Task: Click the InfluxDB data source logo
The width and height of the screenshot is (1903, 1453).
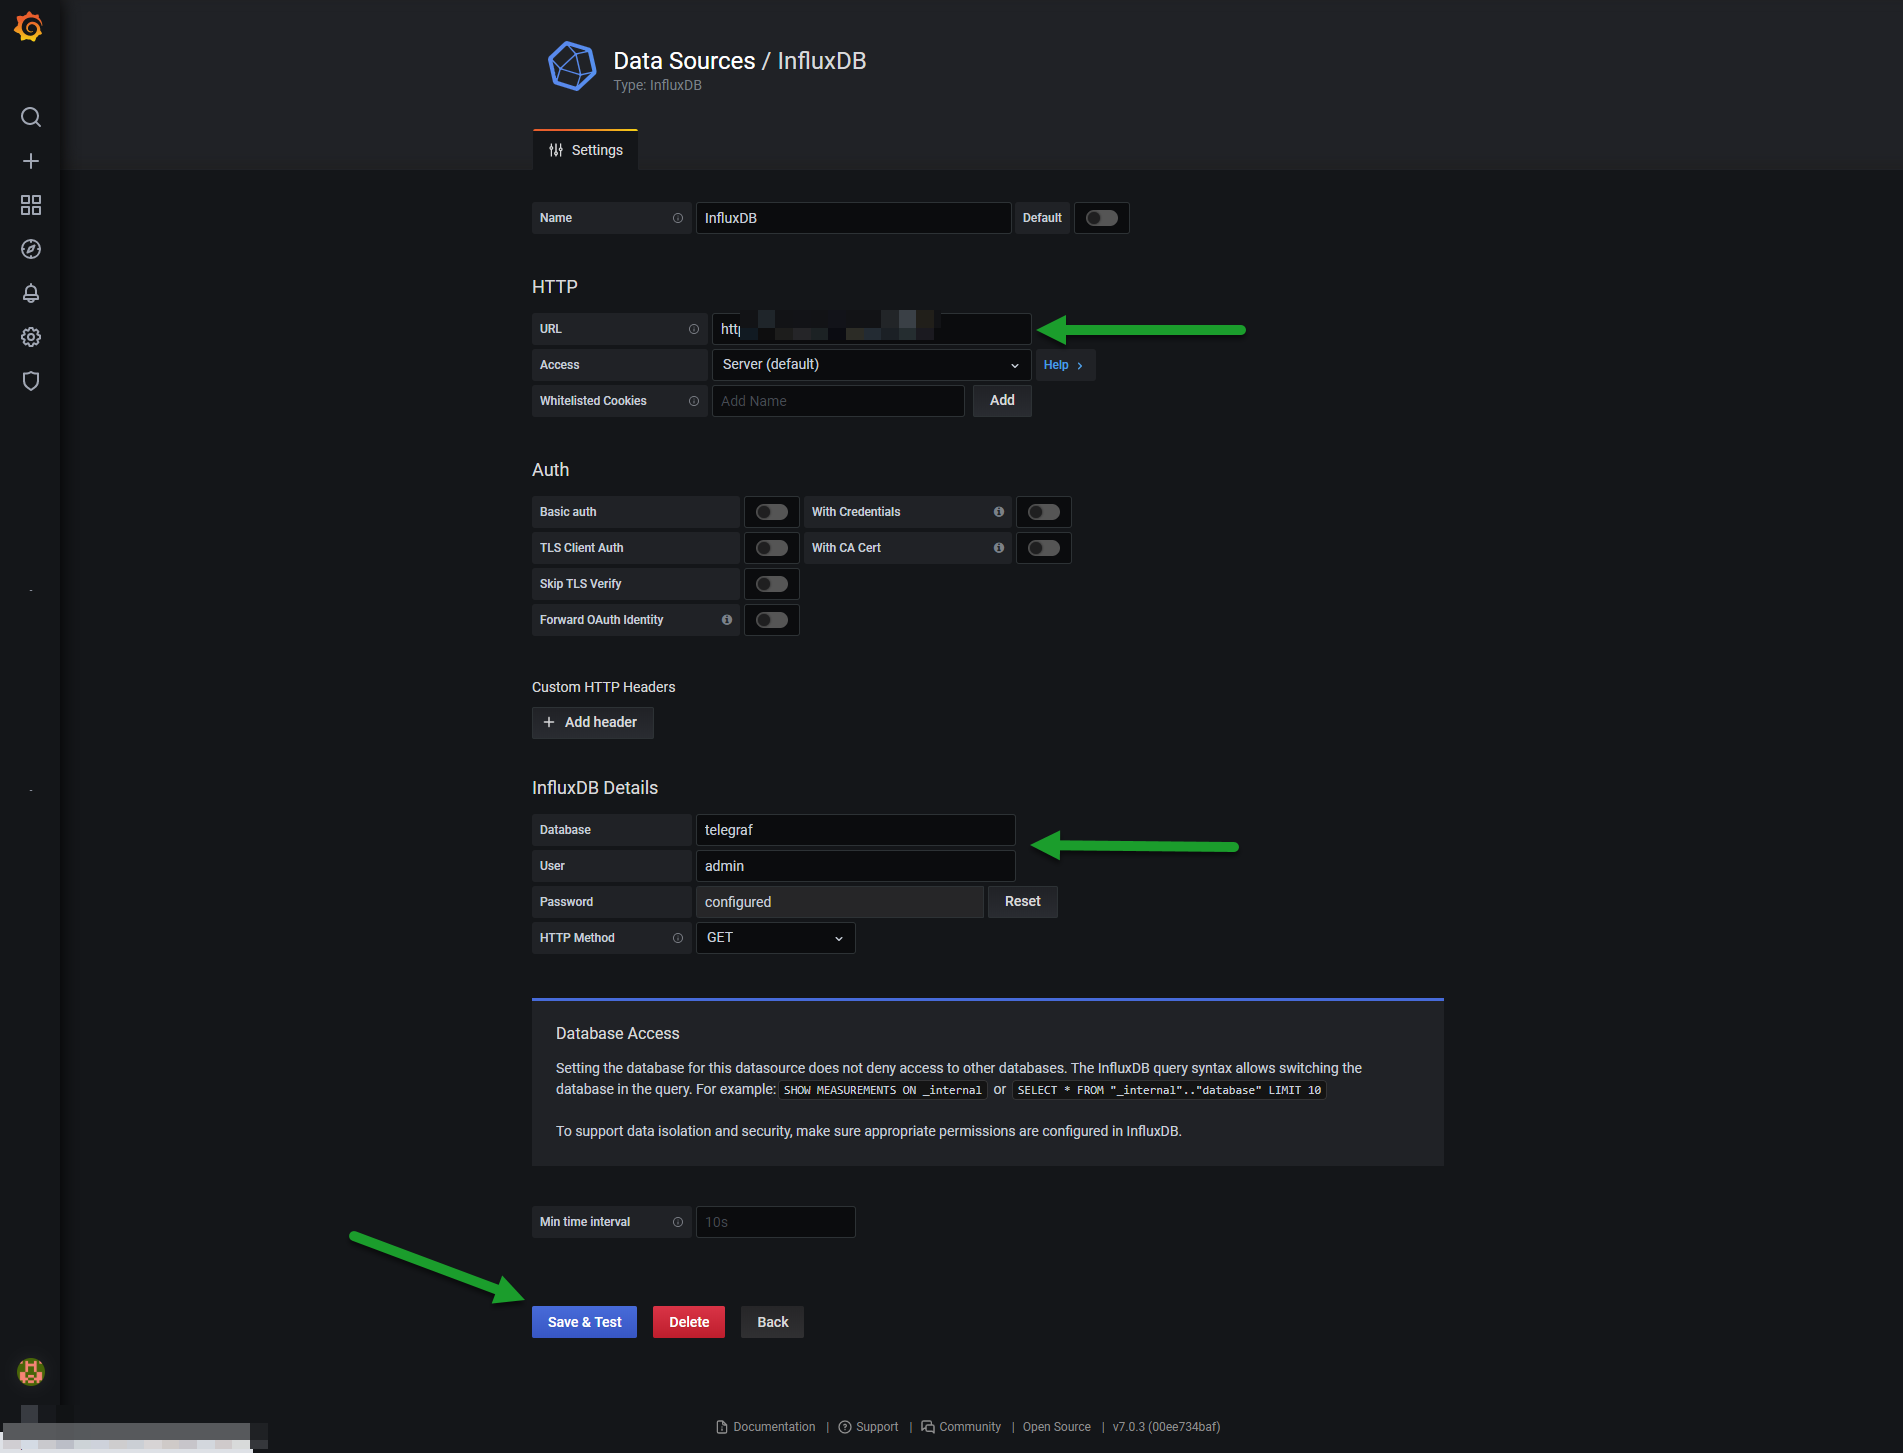Action: (572, 67)
